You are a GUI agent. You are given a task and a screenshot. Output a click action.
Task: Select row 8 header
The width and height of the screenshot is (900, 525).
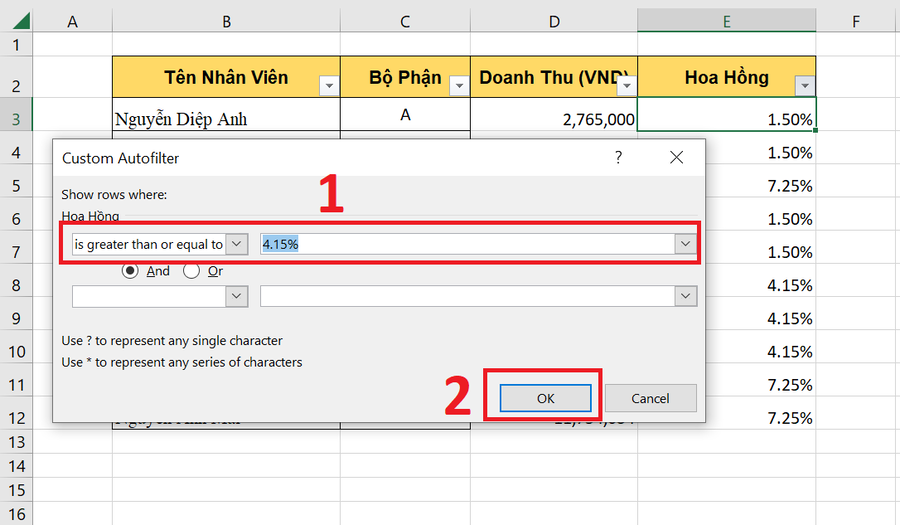[x=16, y=280]
